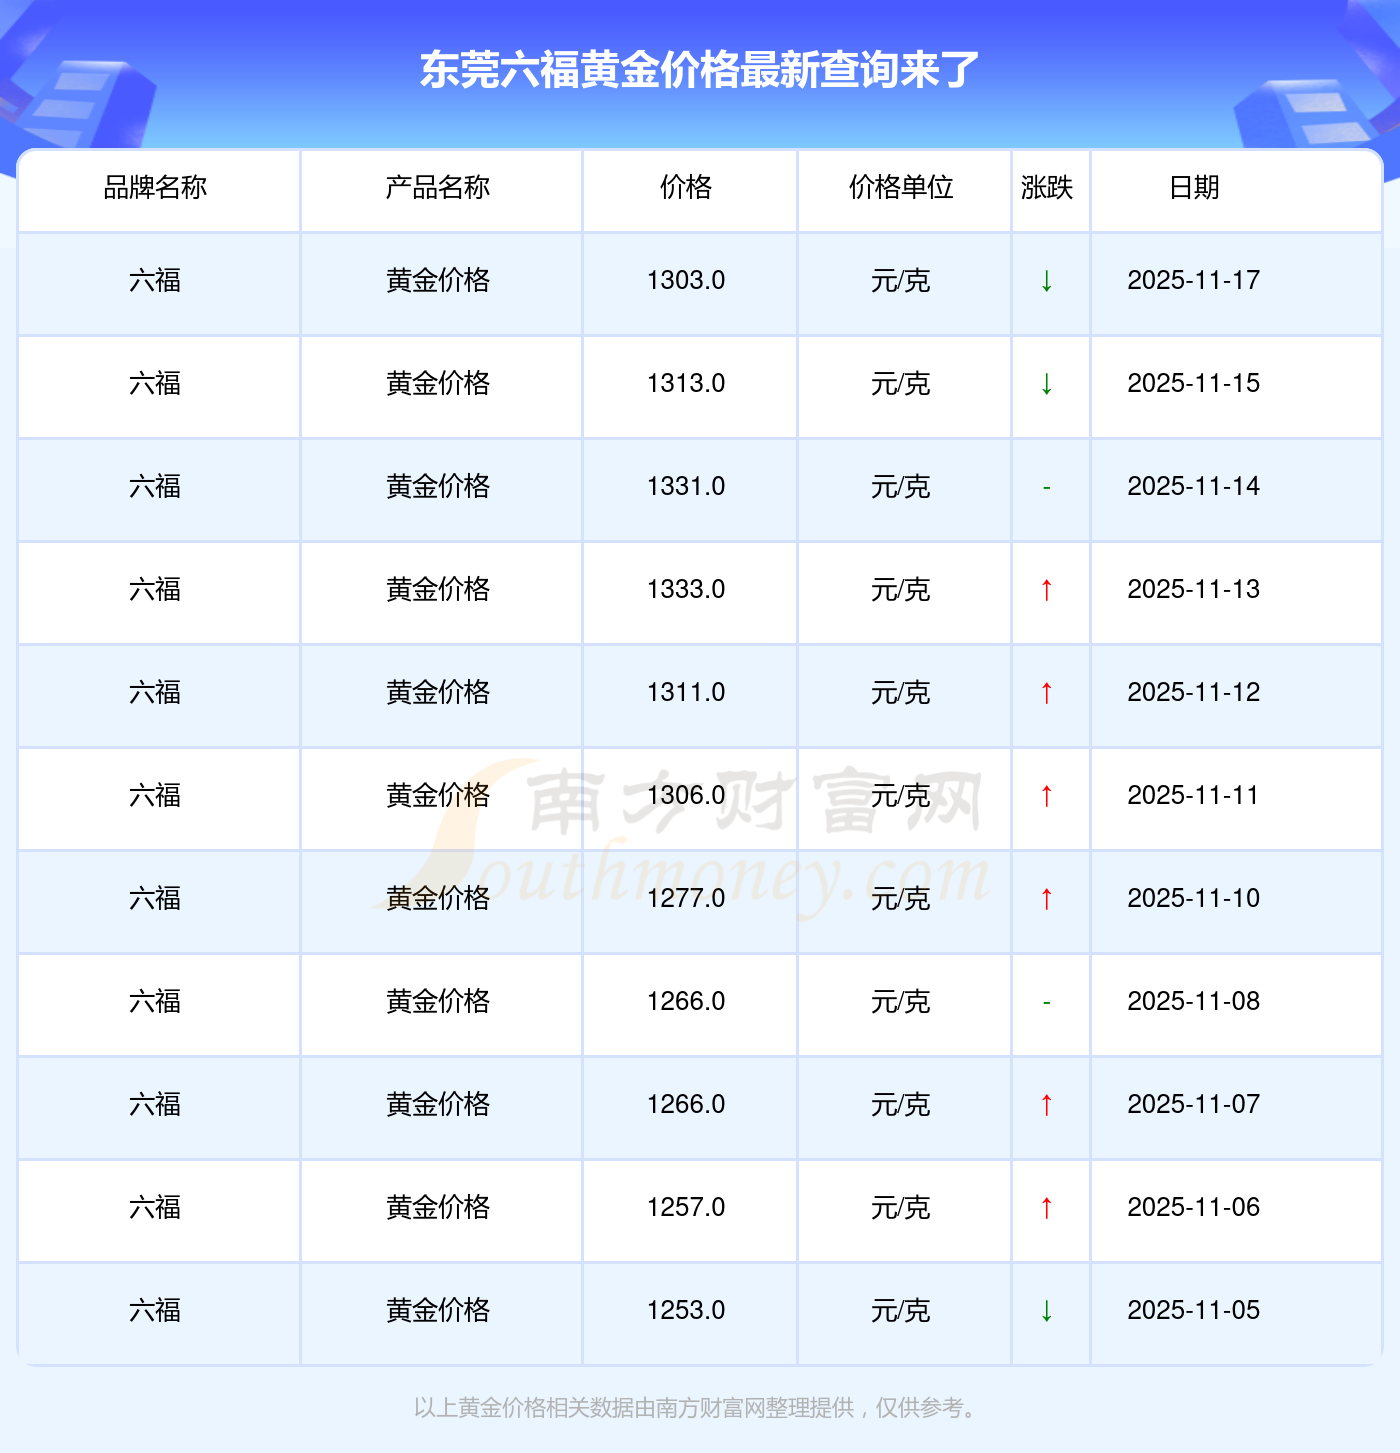Click the price 1311.0
Image resolution: width=1400 pixels, height=1453 pixels.
(686, 692)
